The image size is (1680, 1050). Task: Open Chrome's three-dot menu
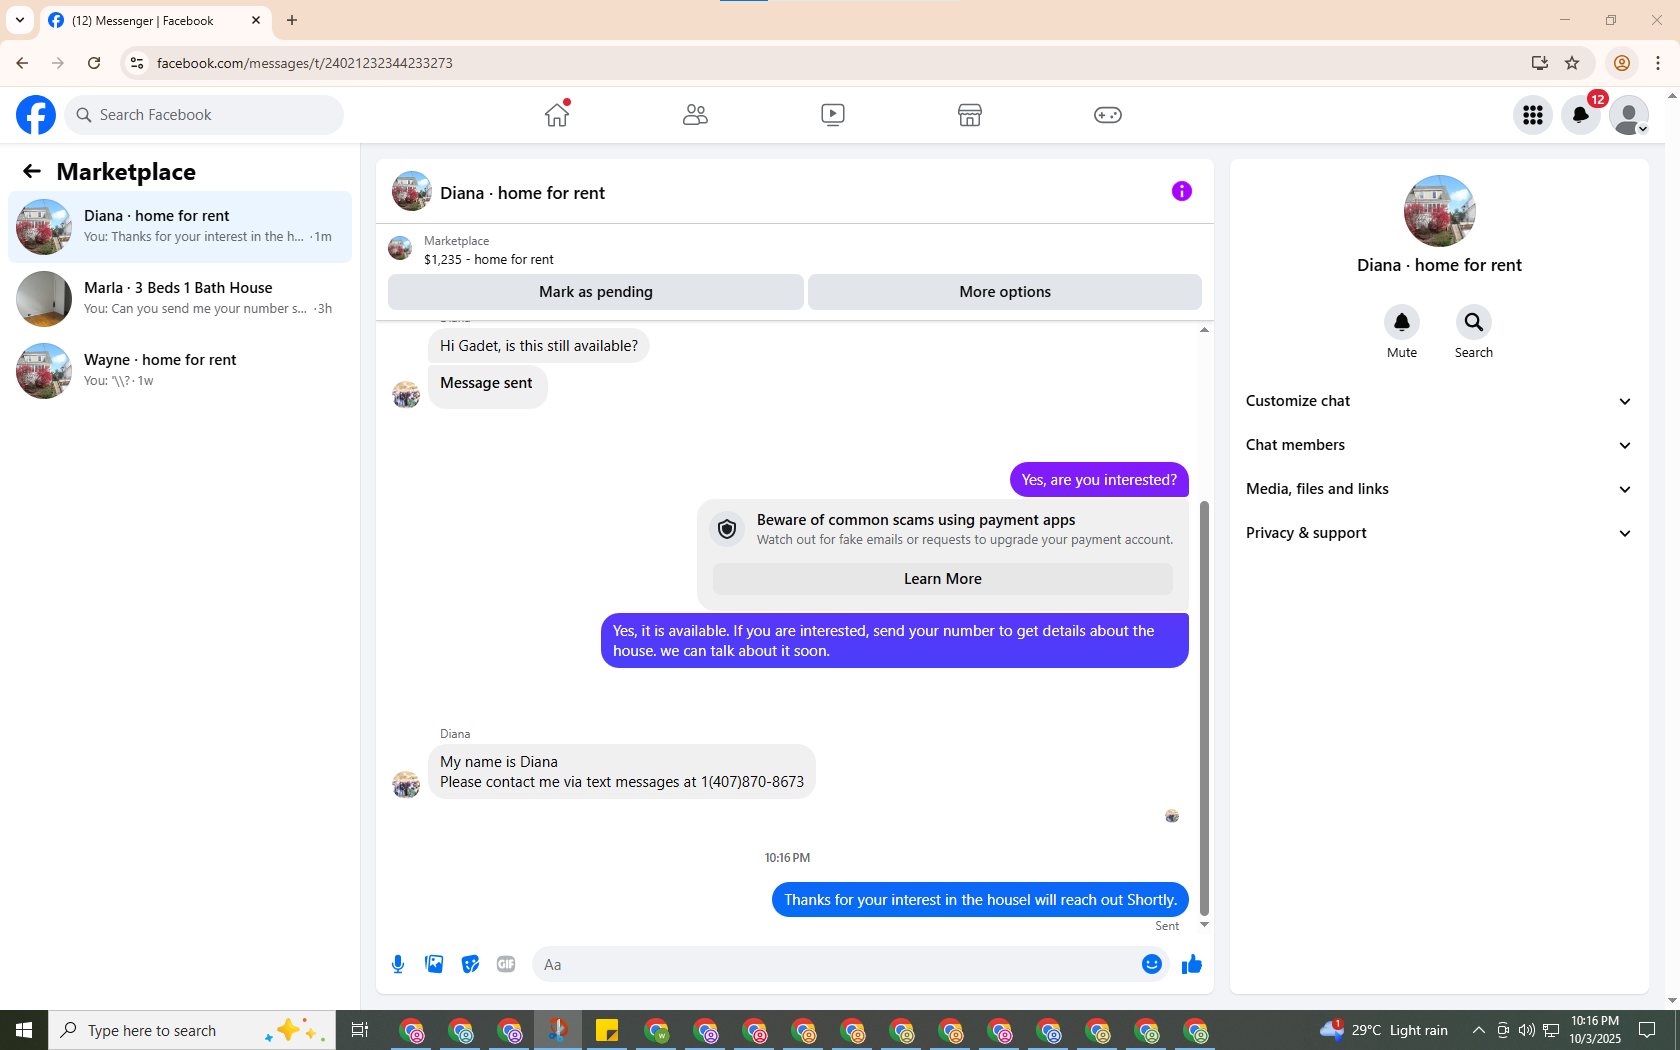point(1658,63)
